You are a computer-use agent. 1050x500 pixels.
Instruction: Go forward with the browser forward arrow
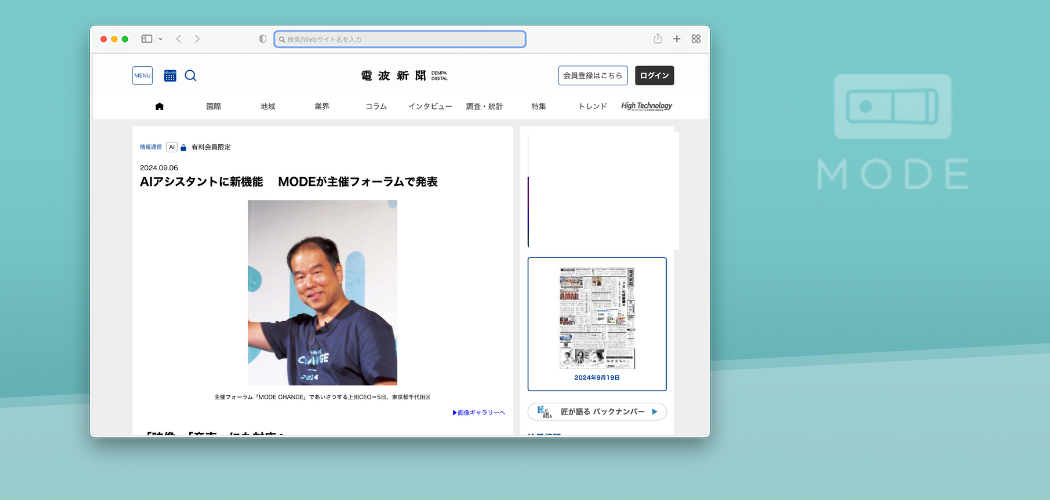point(197,39)
